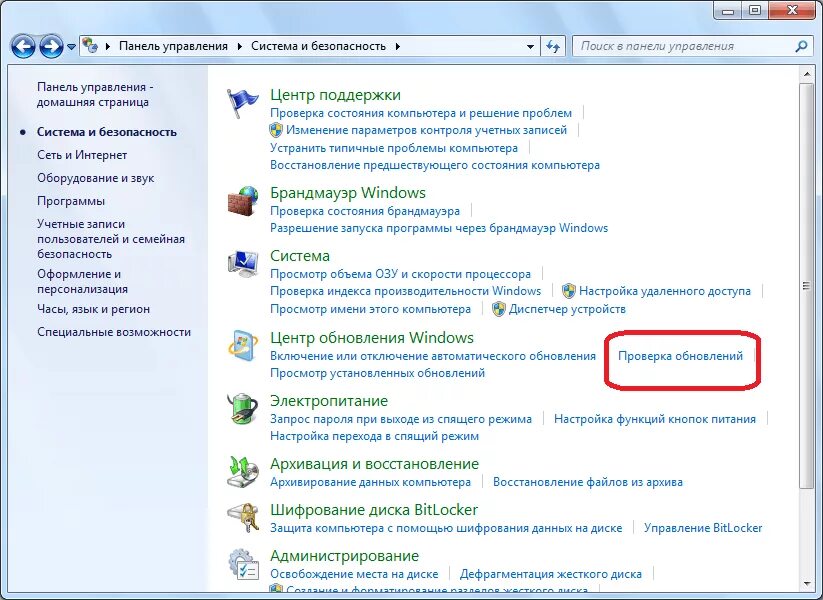Select Панель управления breadcrumb in address bar
The width and height of the screenshot is (823, 600).
pyautogui.click(x=173, y=46)
